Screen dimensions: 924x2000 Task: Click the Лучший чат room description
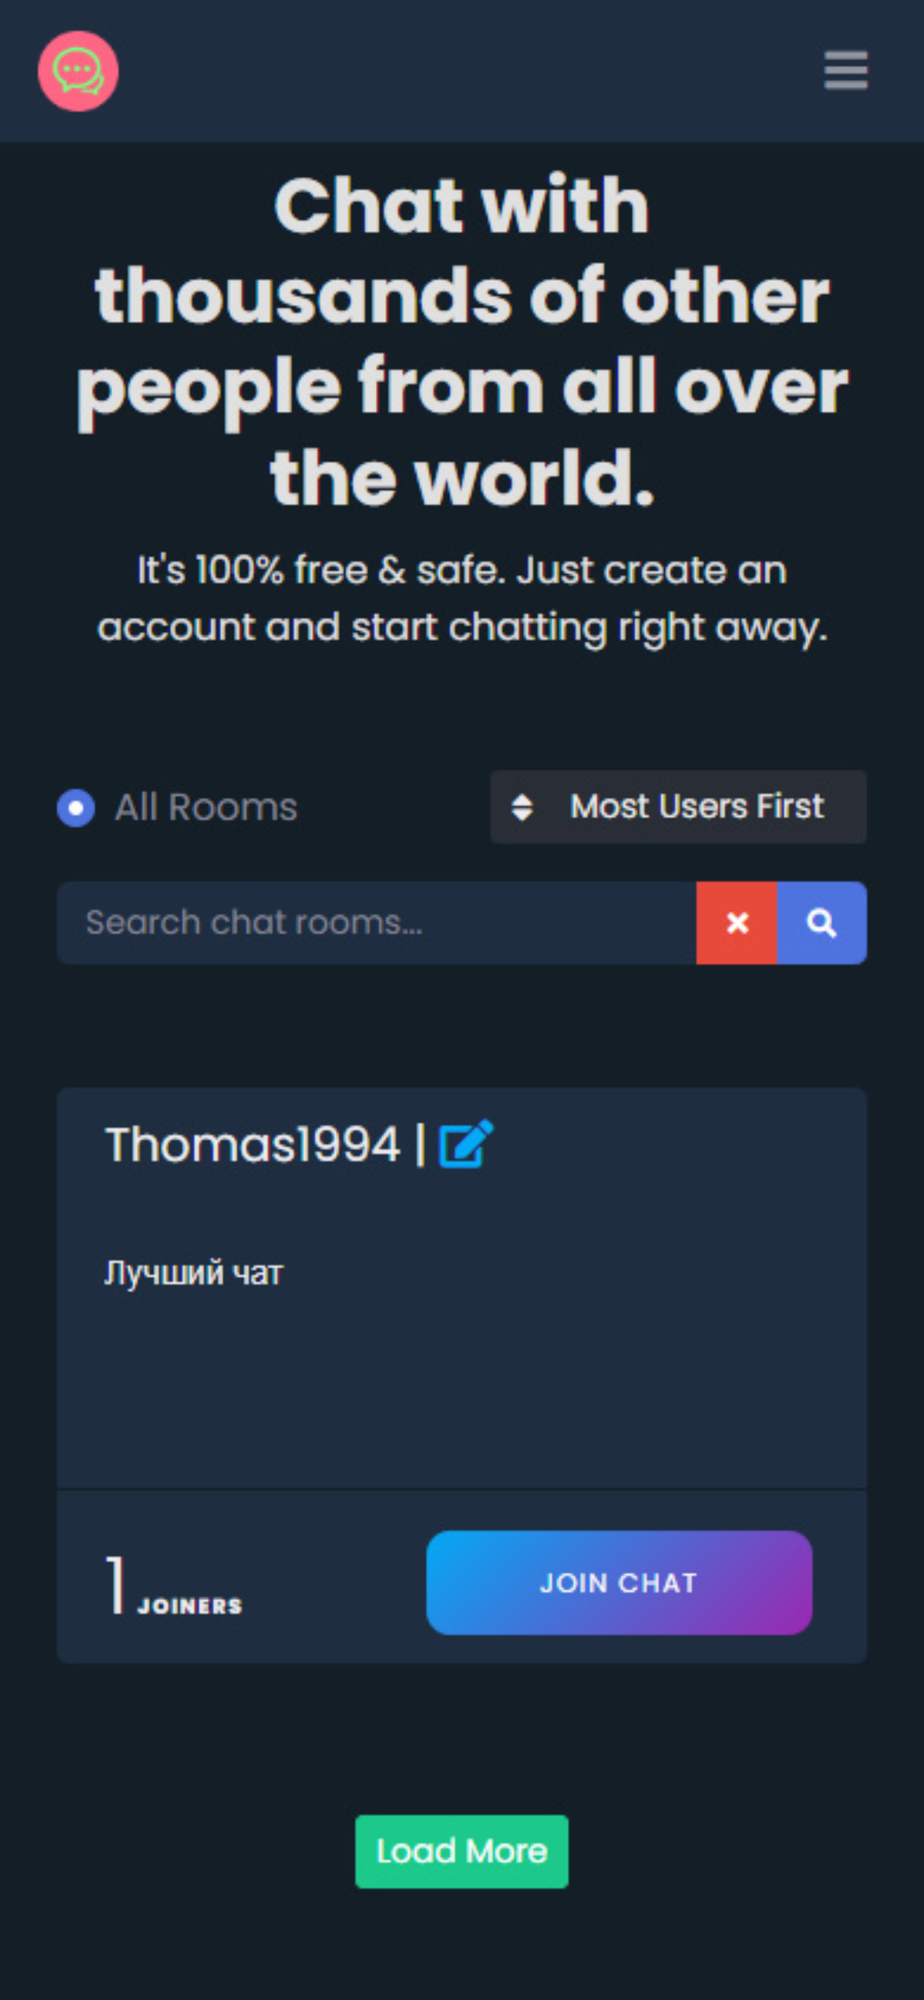click(194, 1273)
